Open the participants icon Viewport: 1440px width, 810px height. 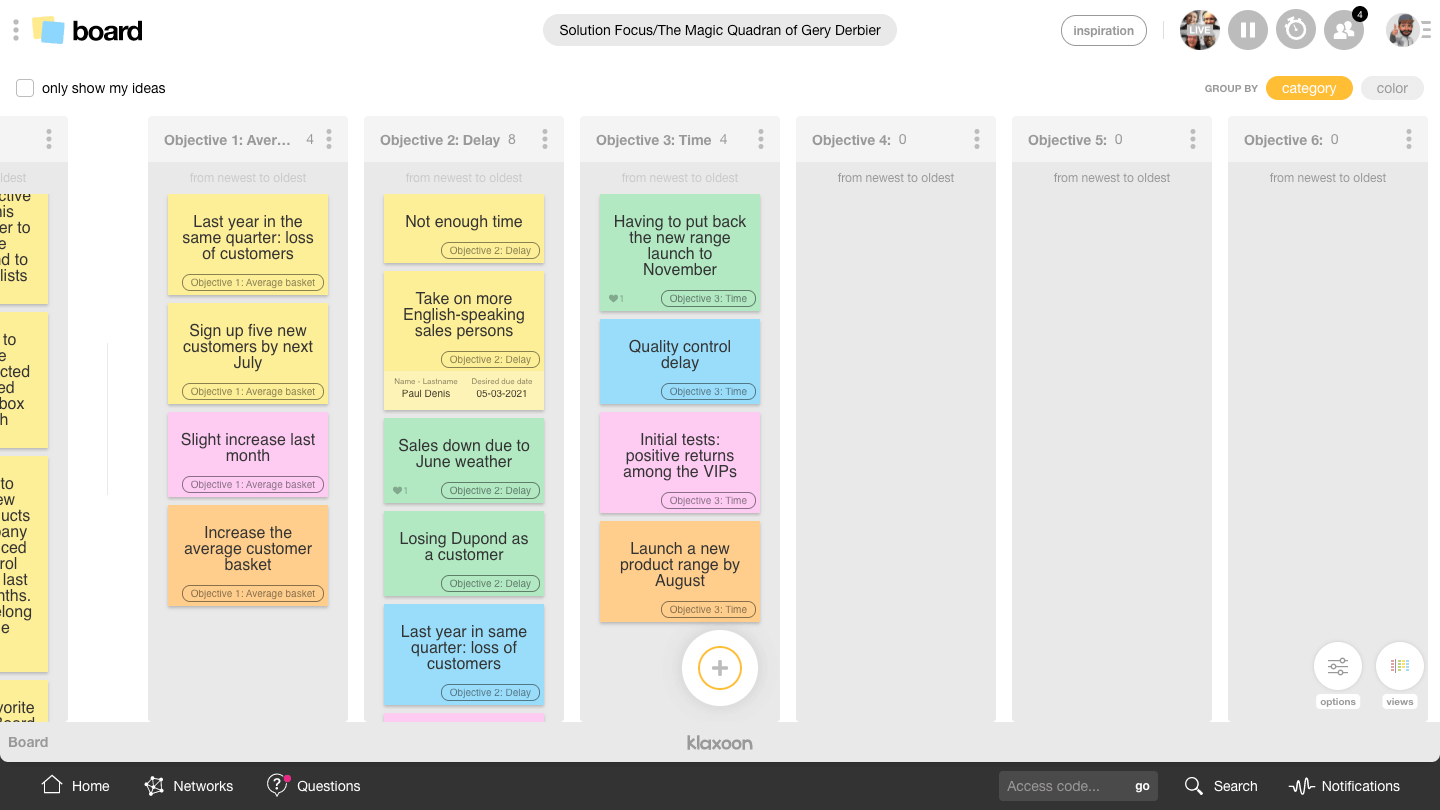pos(1344,30)
